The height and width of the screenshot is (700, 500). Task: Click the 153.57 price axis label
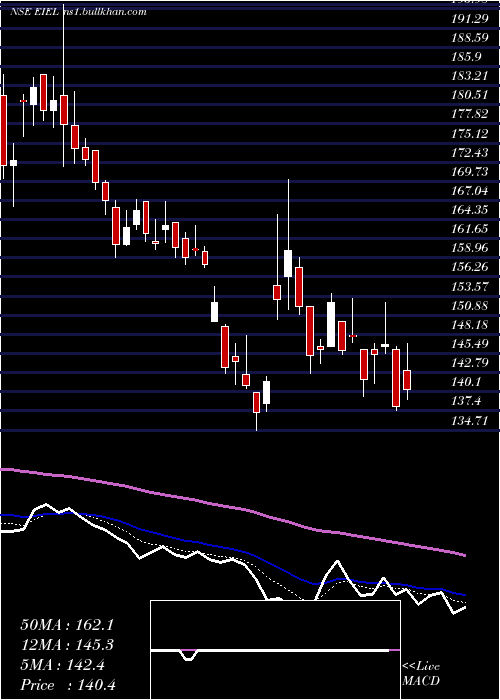[470, 287]
